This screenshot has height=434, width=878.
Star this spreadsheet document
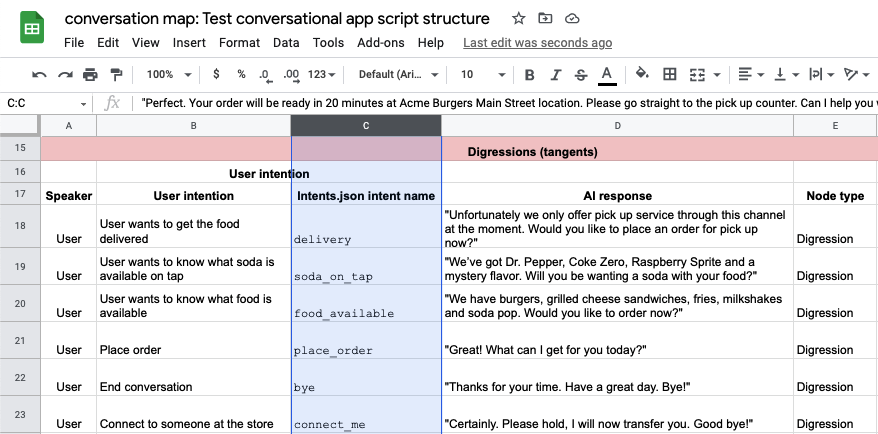click(x=518, y=19)
